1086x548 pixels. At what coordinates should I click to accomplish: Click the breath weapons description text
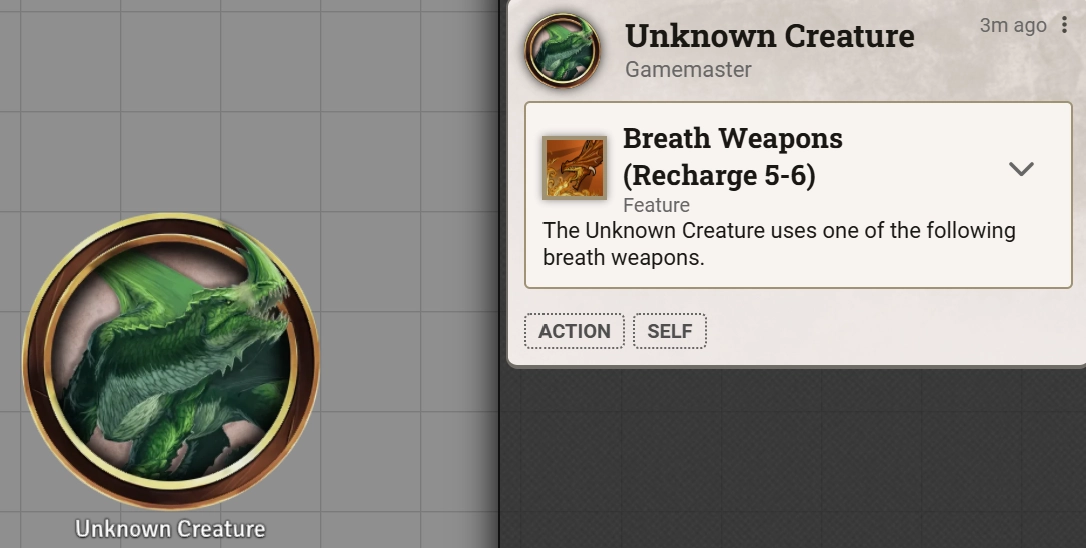coord(779,244)
